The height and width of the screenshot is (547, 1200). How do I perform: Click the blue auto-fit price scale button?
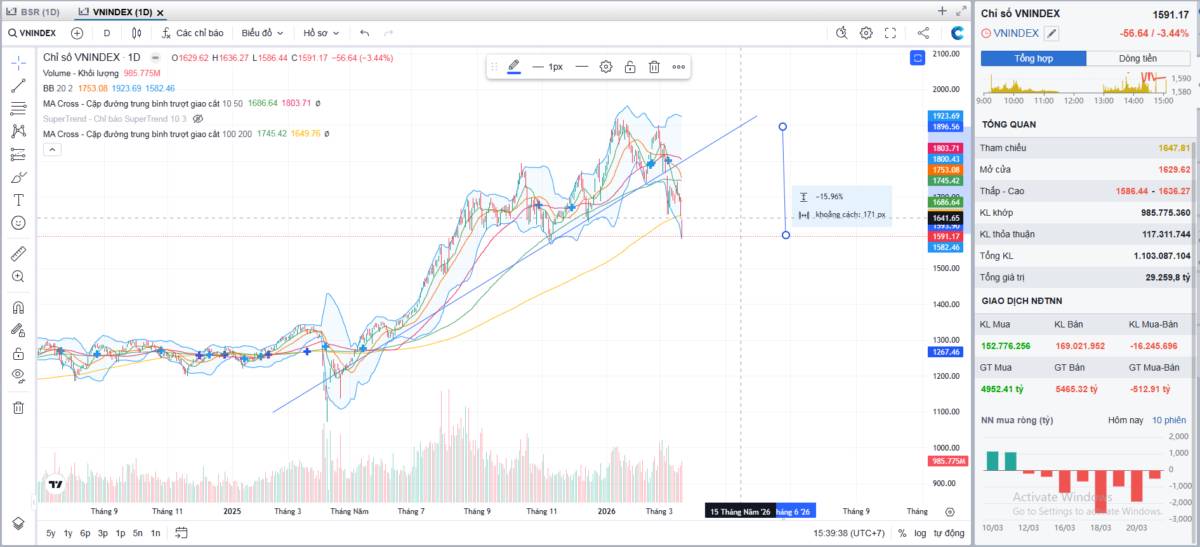[917, 58]
